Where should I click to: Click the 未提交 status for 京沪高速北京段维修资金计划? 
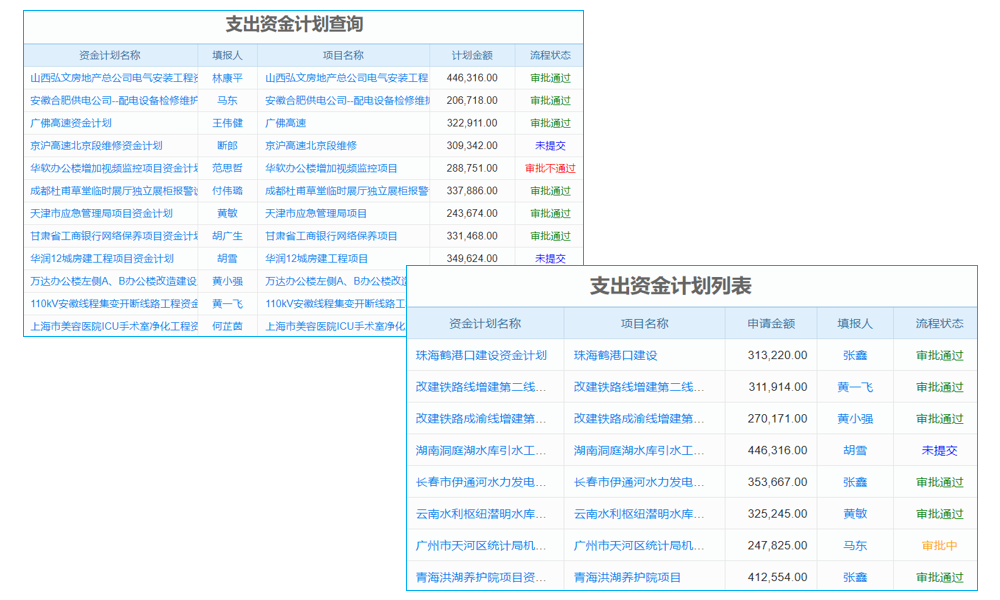point(548,145)
